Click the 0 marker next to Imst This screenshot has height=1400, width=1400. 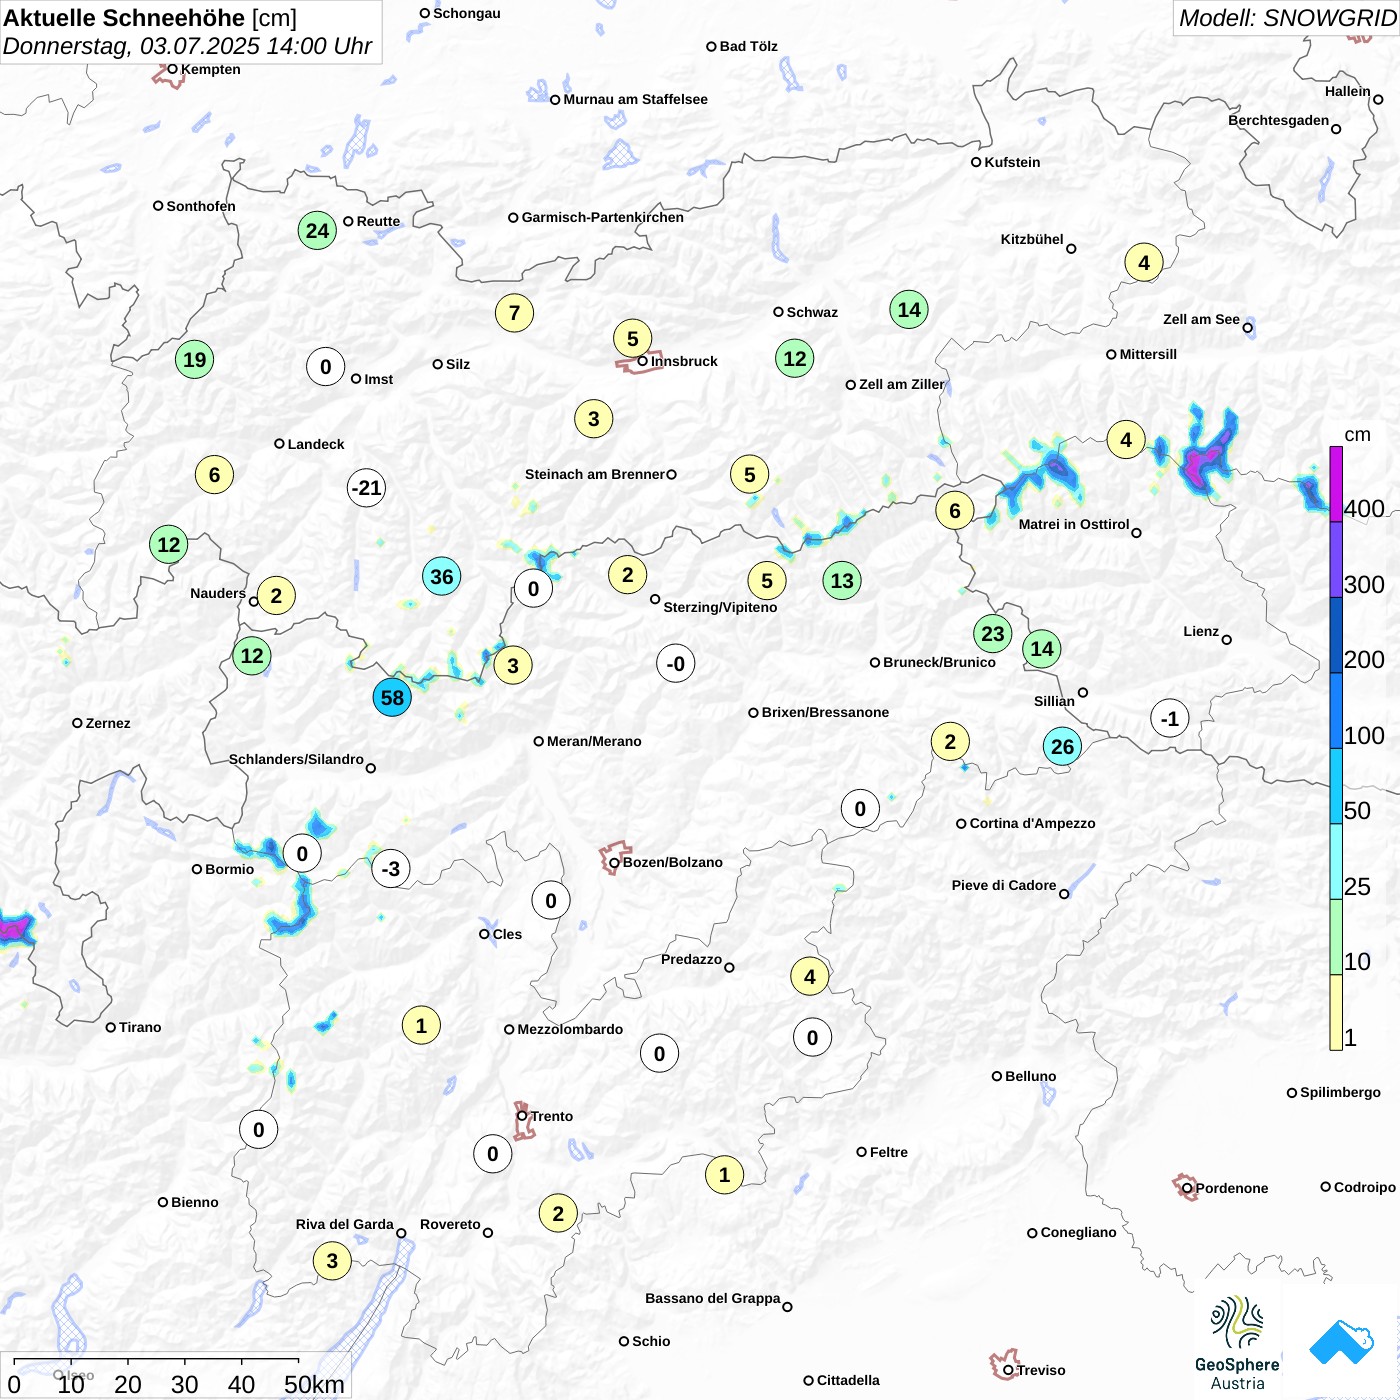coord(325,367)
